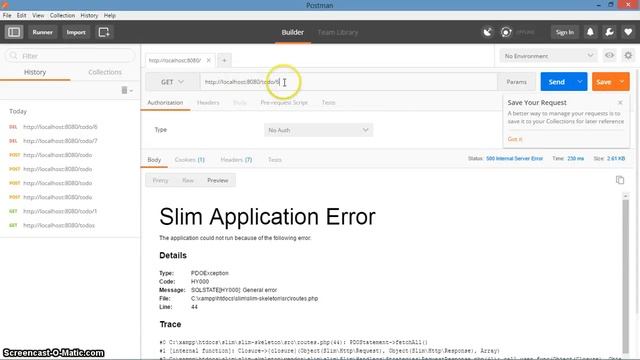Open the request Tests tab
The width and height of the screenshot is (640, 360).
[x=329, y=102]
